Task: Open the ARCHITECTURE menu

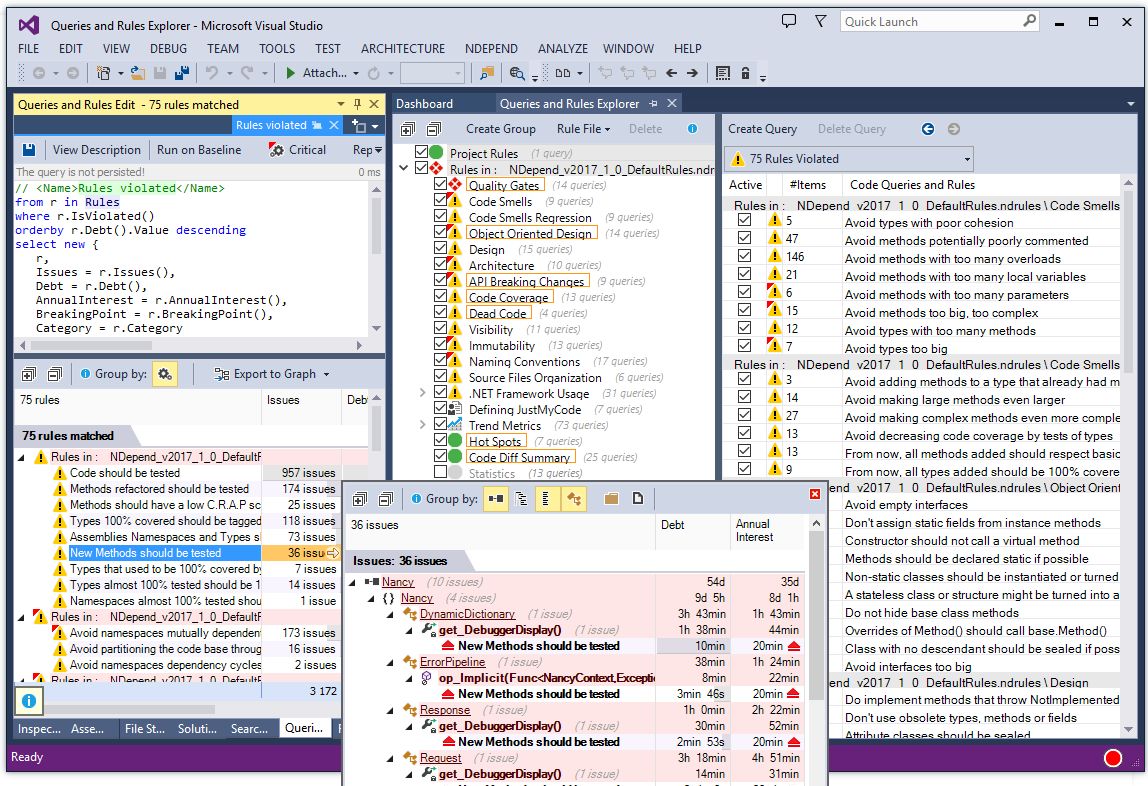Action: (x=403, y=48)
